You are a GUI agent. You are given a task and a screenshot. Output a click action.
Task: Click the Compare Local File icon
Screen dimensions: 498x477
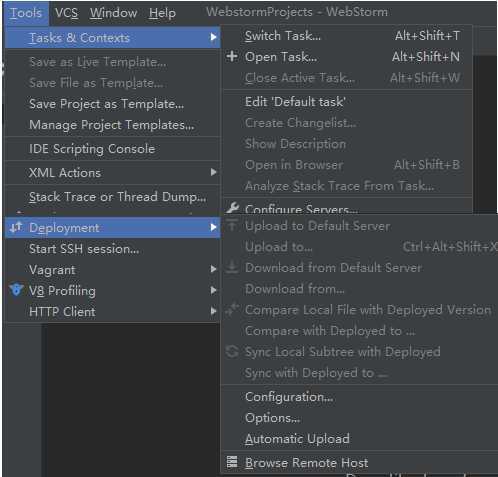click(x=232, y=309)
